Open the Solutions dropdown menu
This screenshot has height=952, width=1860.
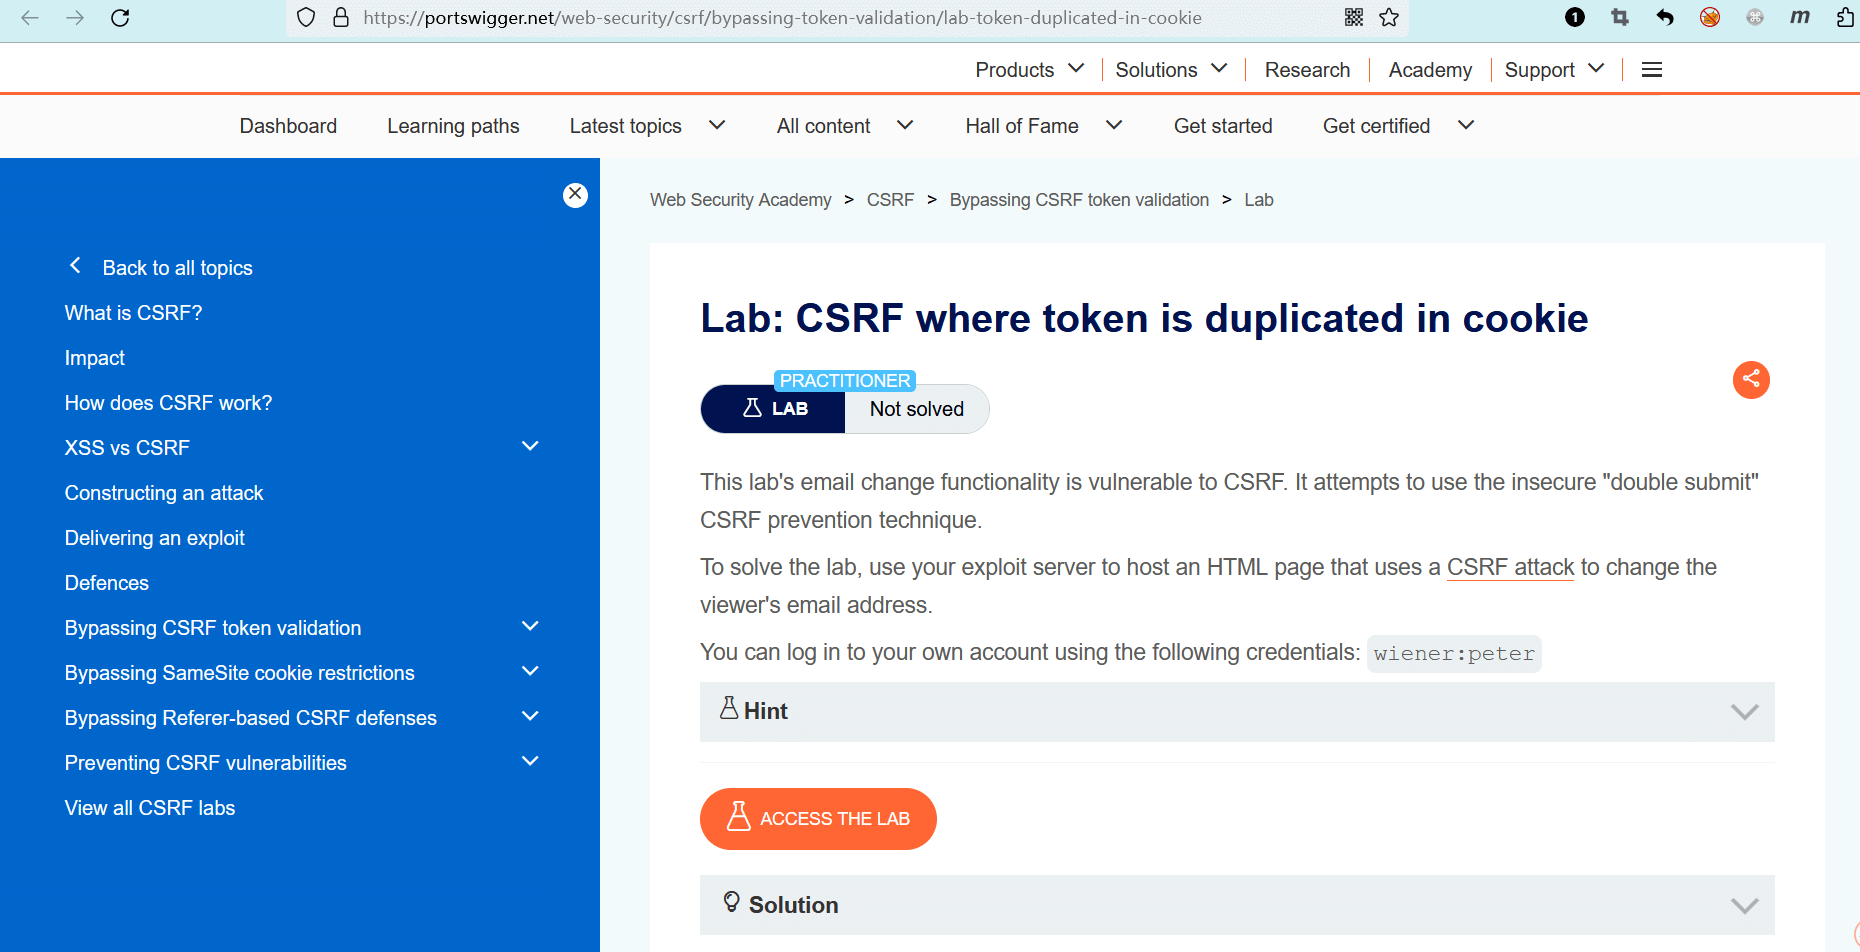[x=1172, y=69]
